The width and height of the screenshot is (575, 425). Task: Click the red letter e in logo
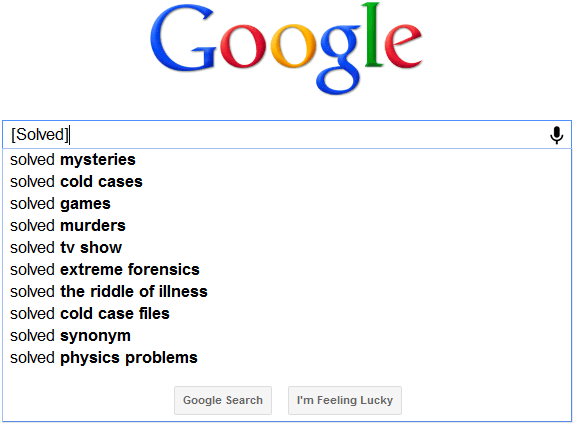[x=403, y=46]
